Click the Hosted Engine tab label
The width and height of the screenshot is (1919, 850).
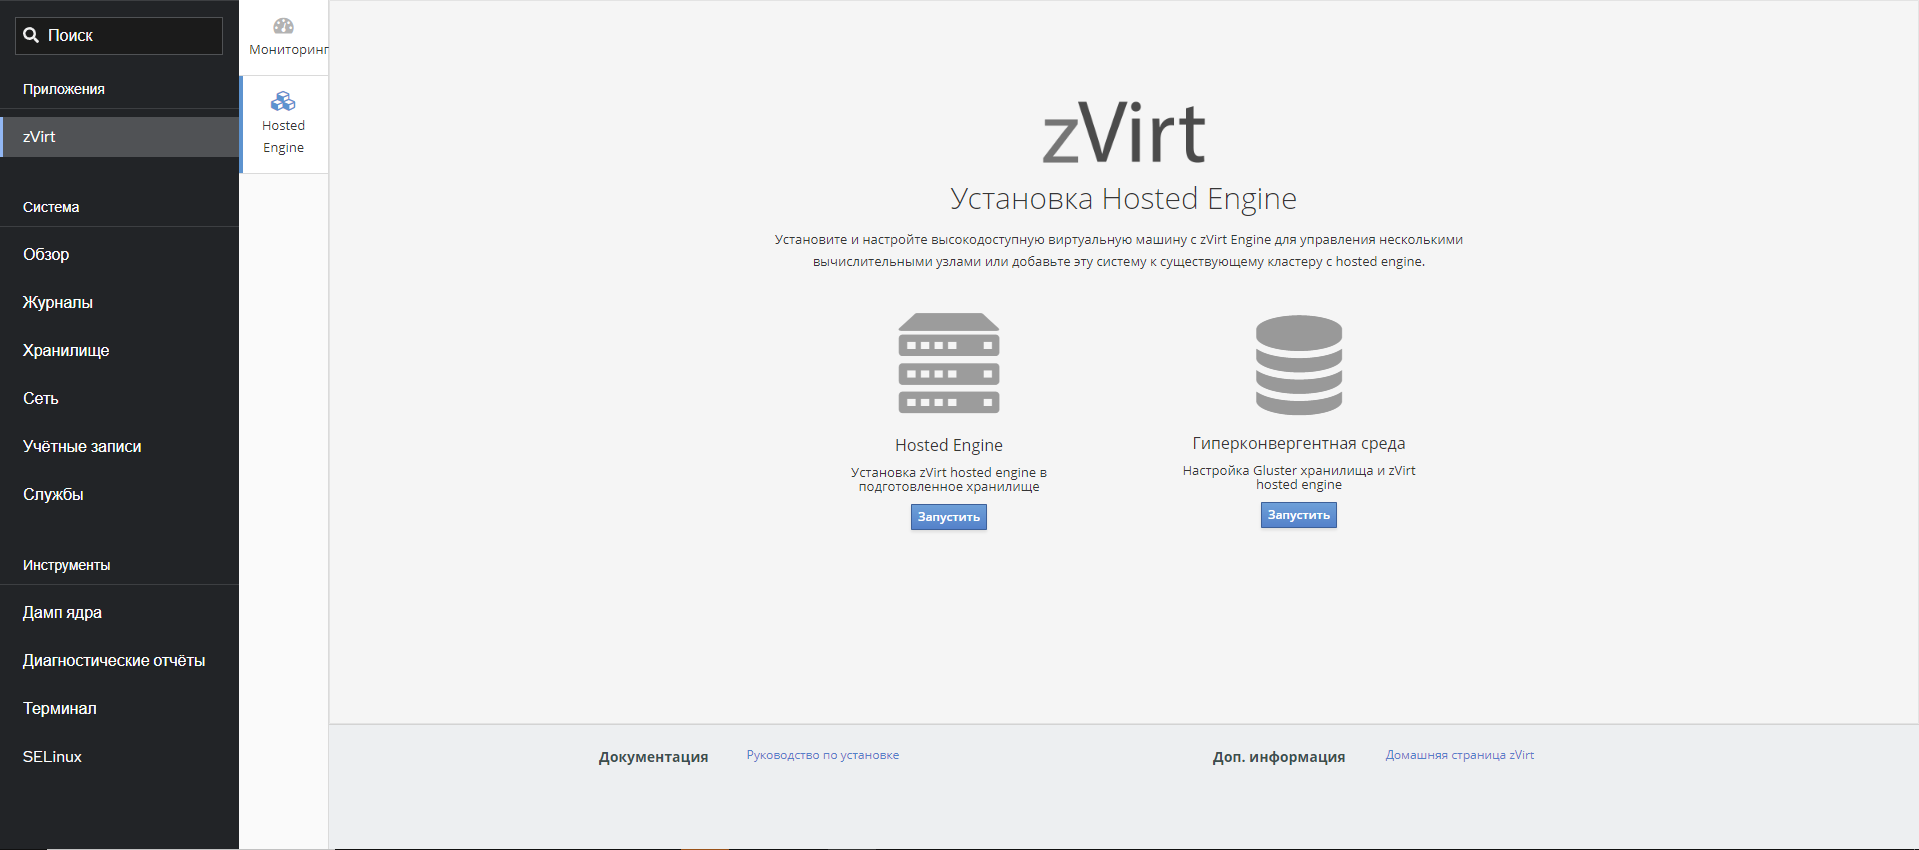coord(284,137)
